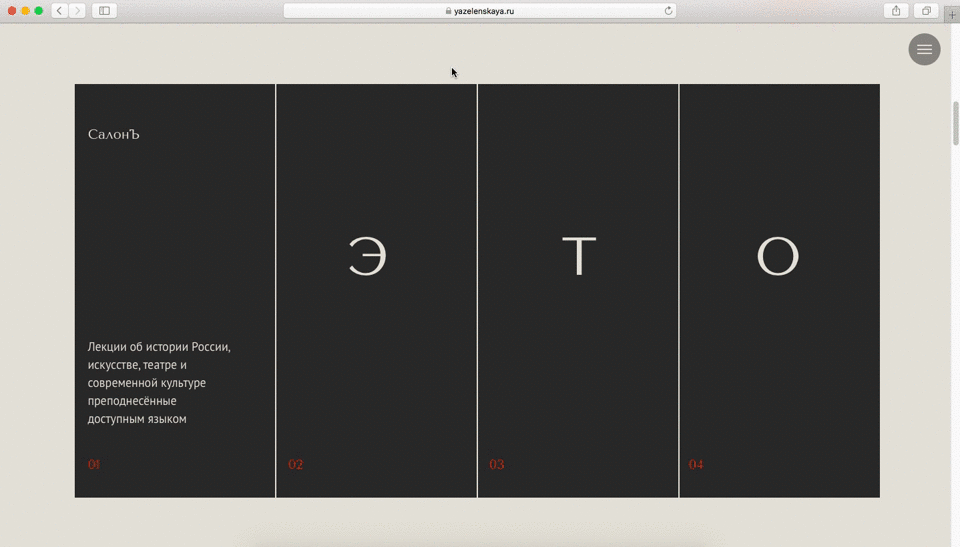Click the Safari back arrow
The width and height of the screenshot is (960, 547).
pyautogui.click(x=59, y=11)
